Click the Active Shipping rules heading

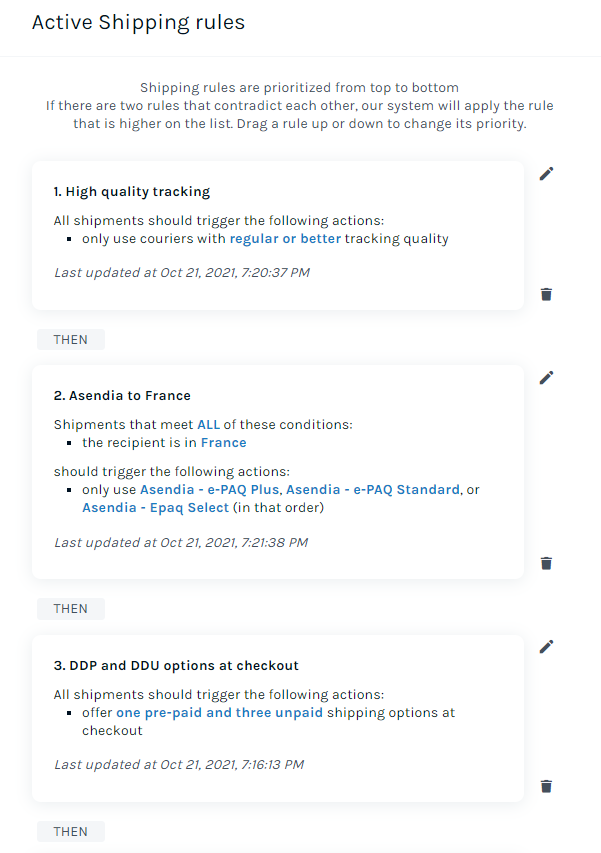tap(139, 22)
